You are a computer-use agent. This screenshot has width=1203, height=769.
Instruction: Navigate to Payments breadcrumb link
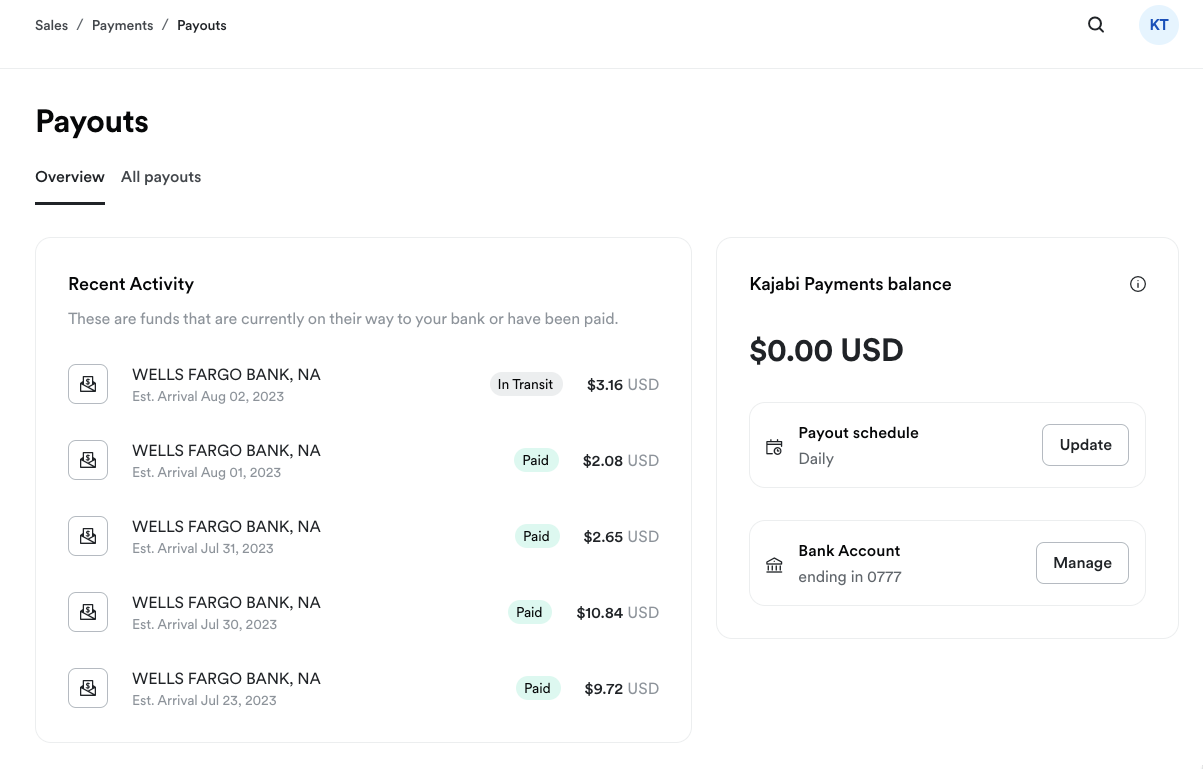(122, 25)
